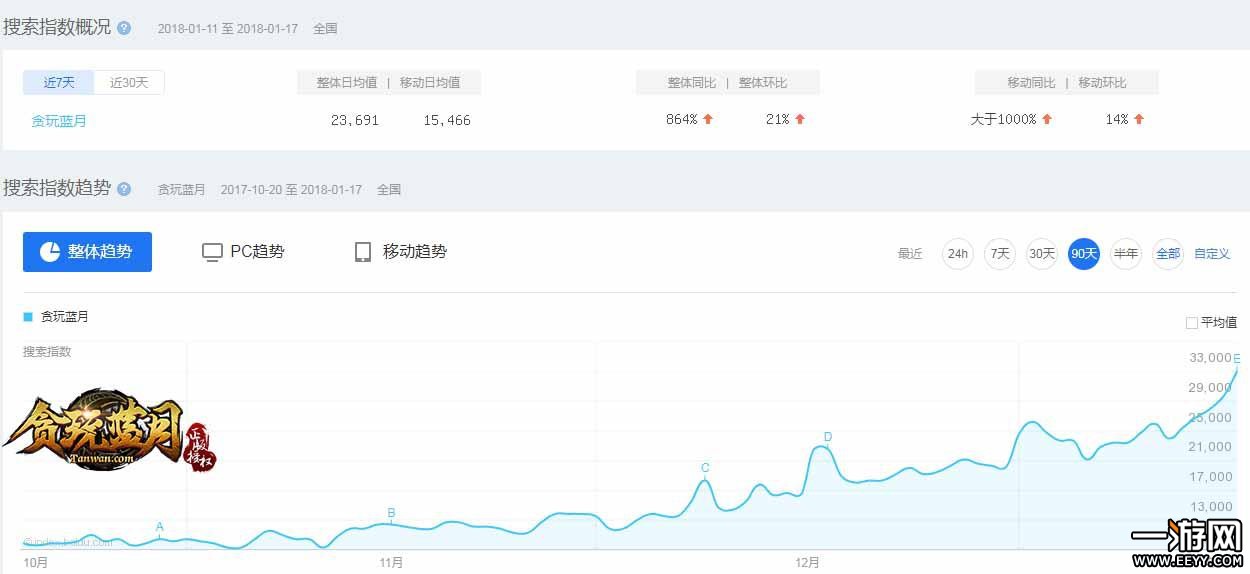Image resolution: width=1250 pixels, height=574 pixels.
Task: Click help icon beside 搜索指数概况
Action: (124, 28)
